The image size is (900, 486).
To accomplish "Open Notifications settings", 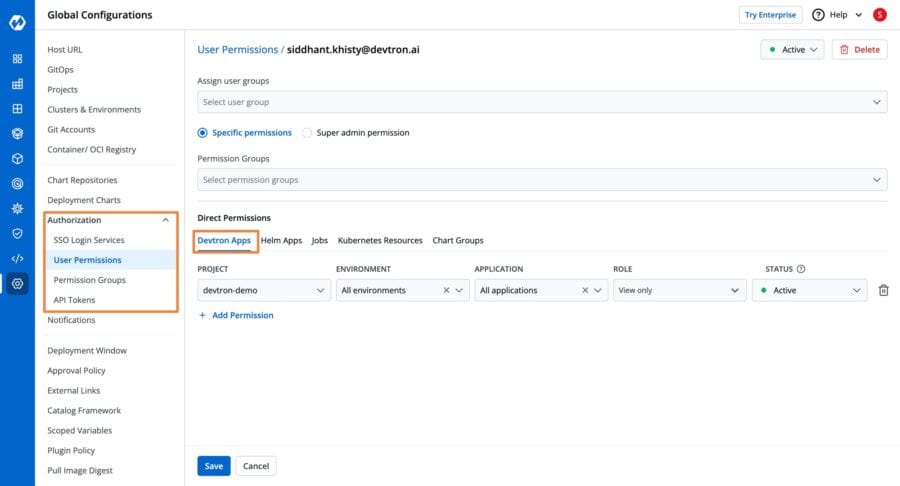I will (71, 320).
